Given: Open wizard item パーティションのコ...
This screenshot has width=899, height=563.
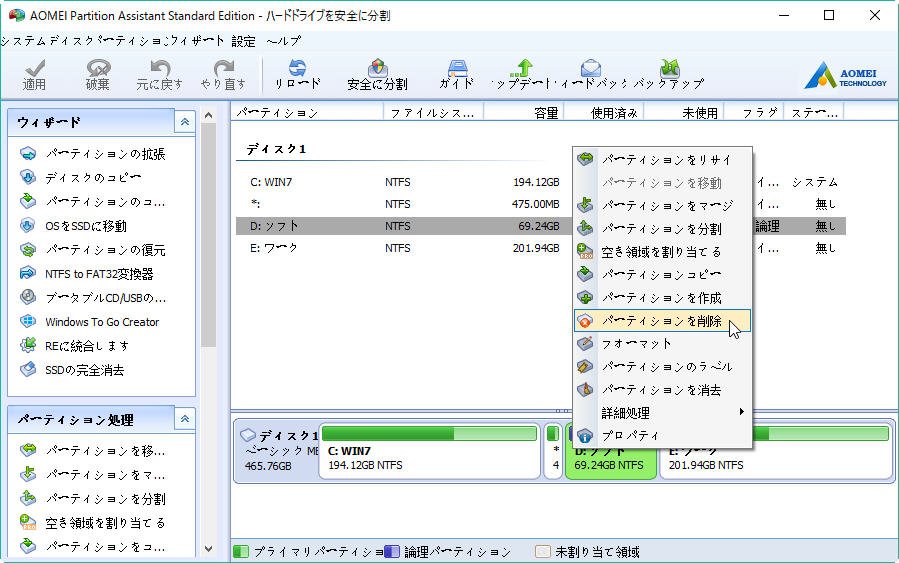Looking at the screenshot, I should click(92, 202).
